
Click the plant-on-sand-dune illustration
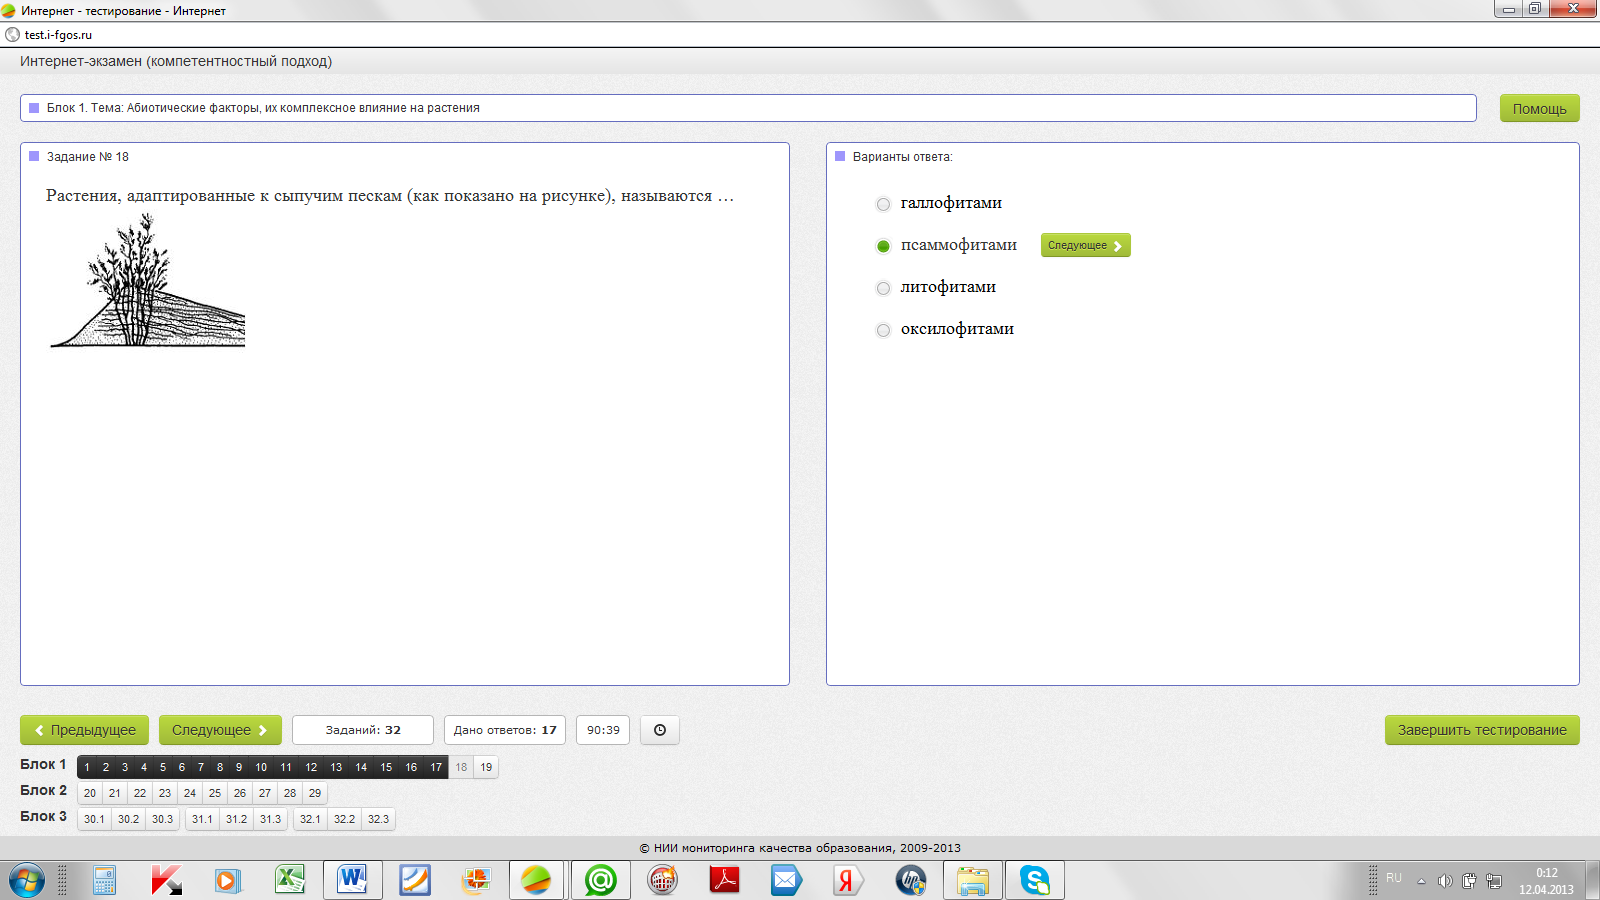(148, 281)
